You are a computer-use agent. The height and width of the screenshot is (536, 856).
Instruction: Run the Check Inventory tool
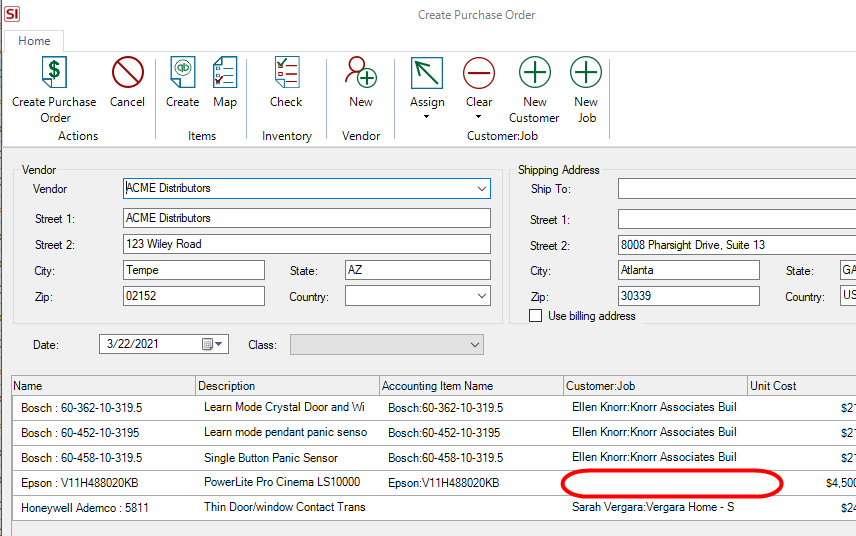tap(287, 73)
